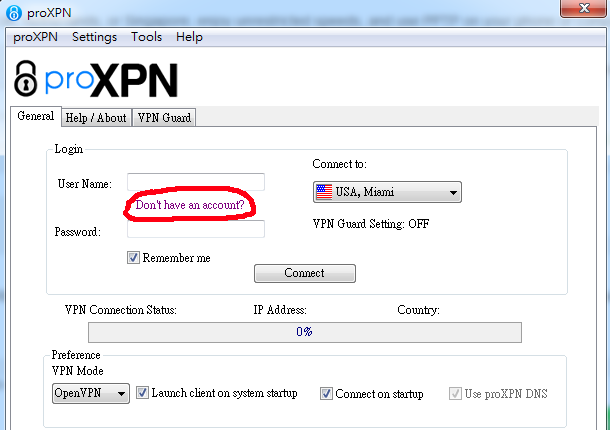Focus the Password input field

[x=196, y=229]
